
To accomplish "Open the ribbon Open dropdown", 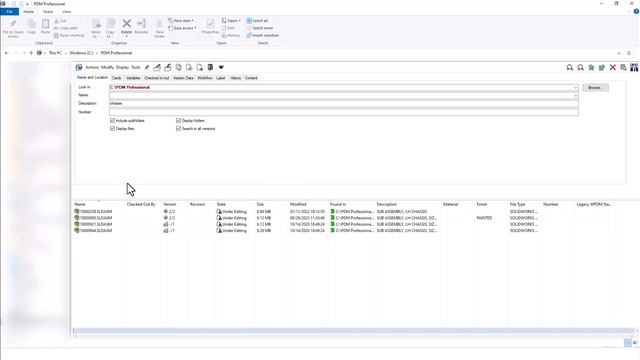I will pyautogui.click(x=231, y=20).
